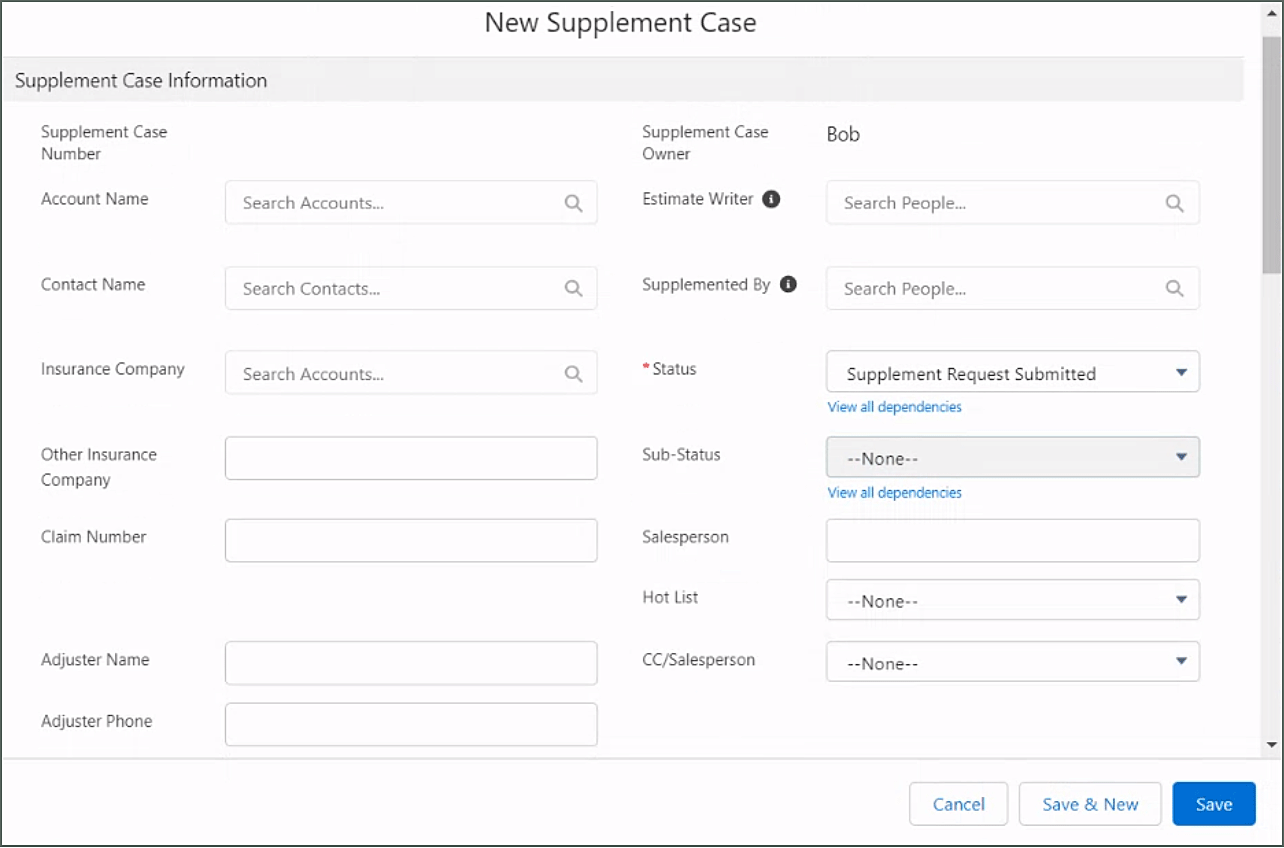The width and height of the screenshot is (1284, 848).
Task: Click the Supplemented By info icon
Action: pos(788,285)
